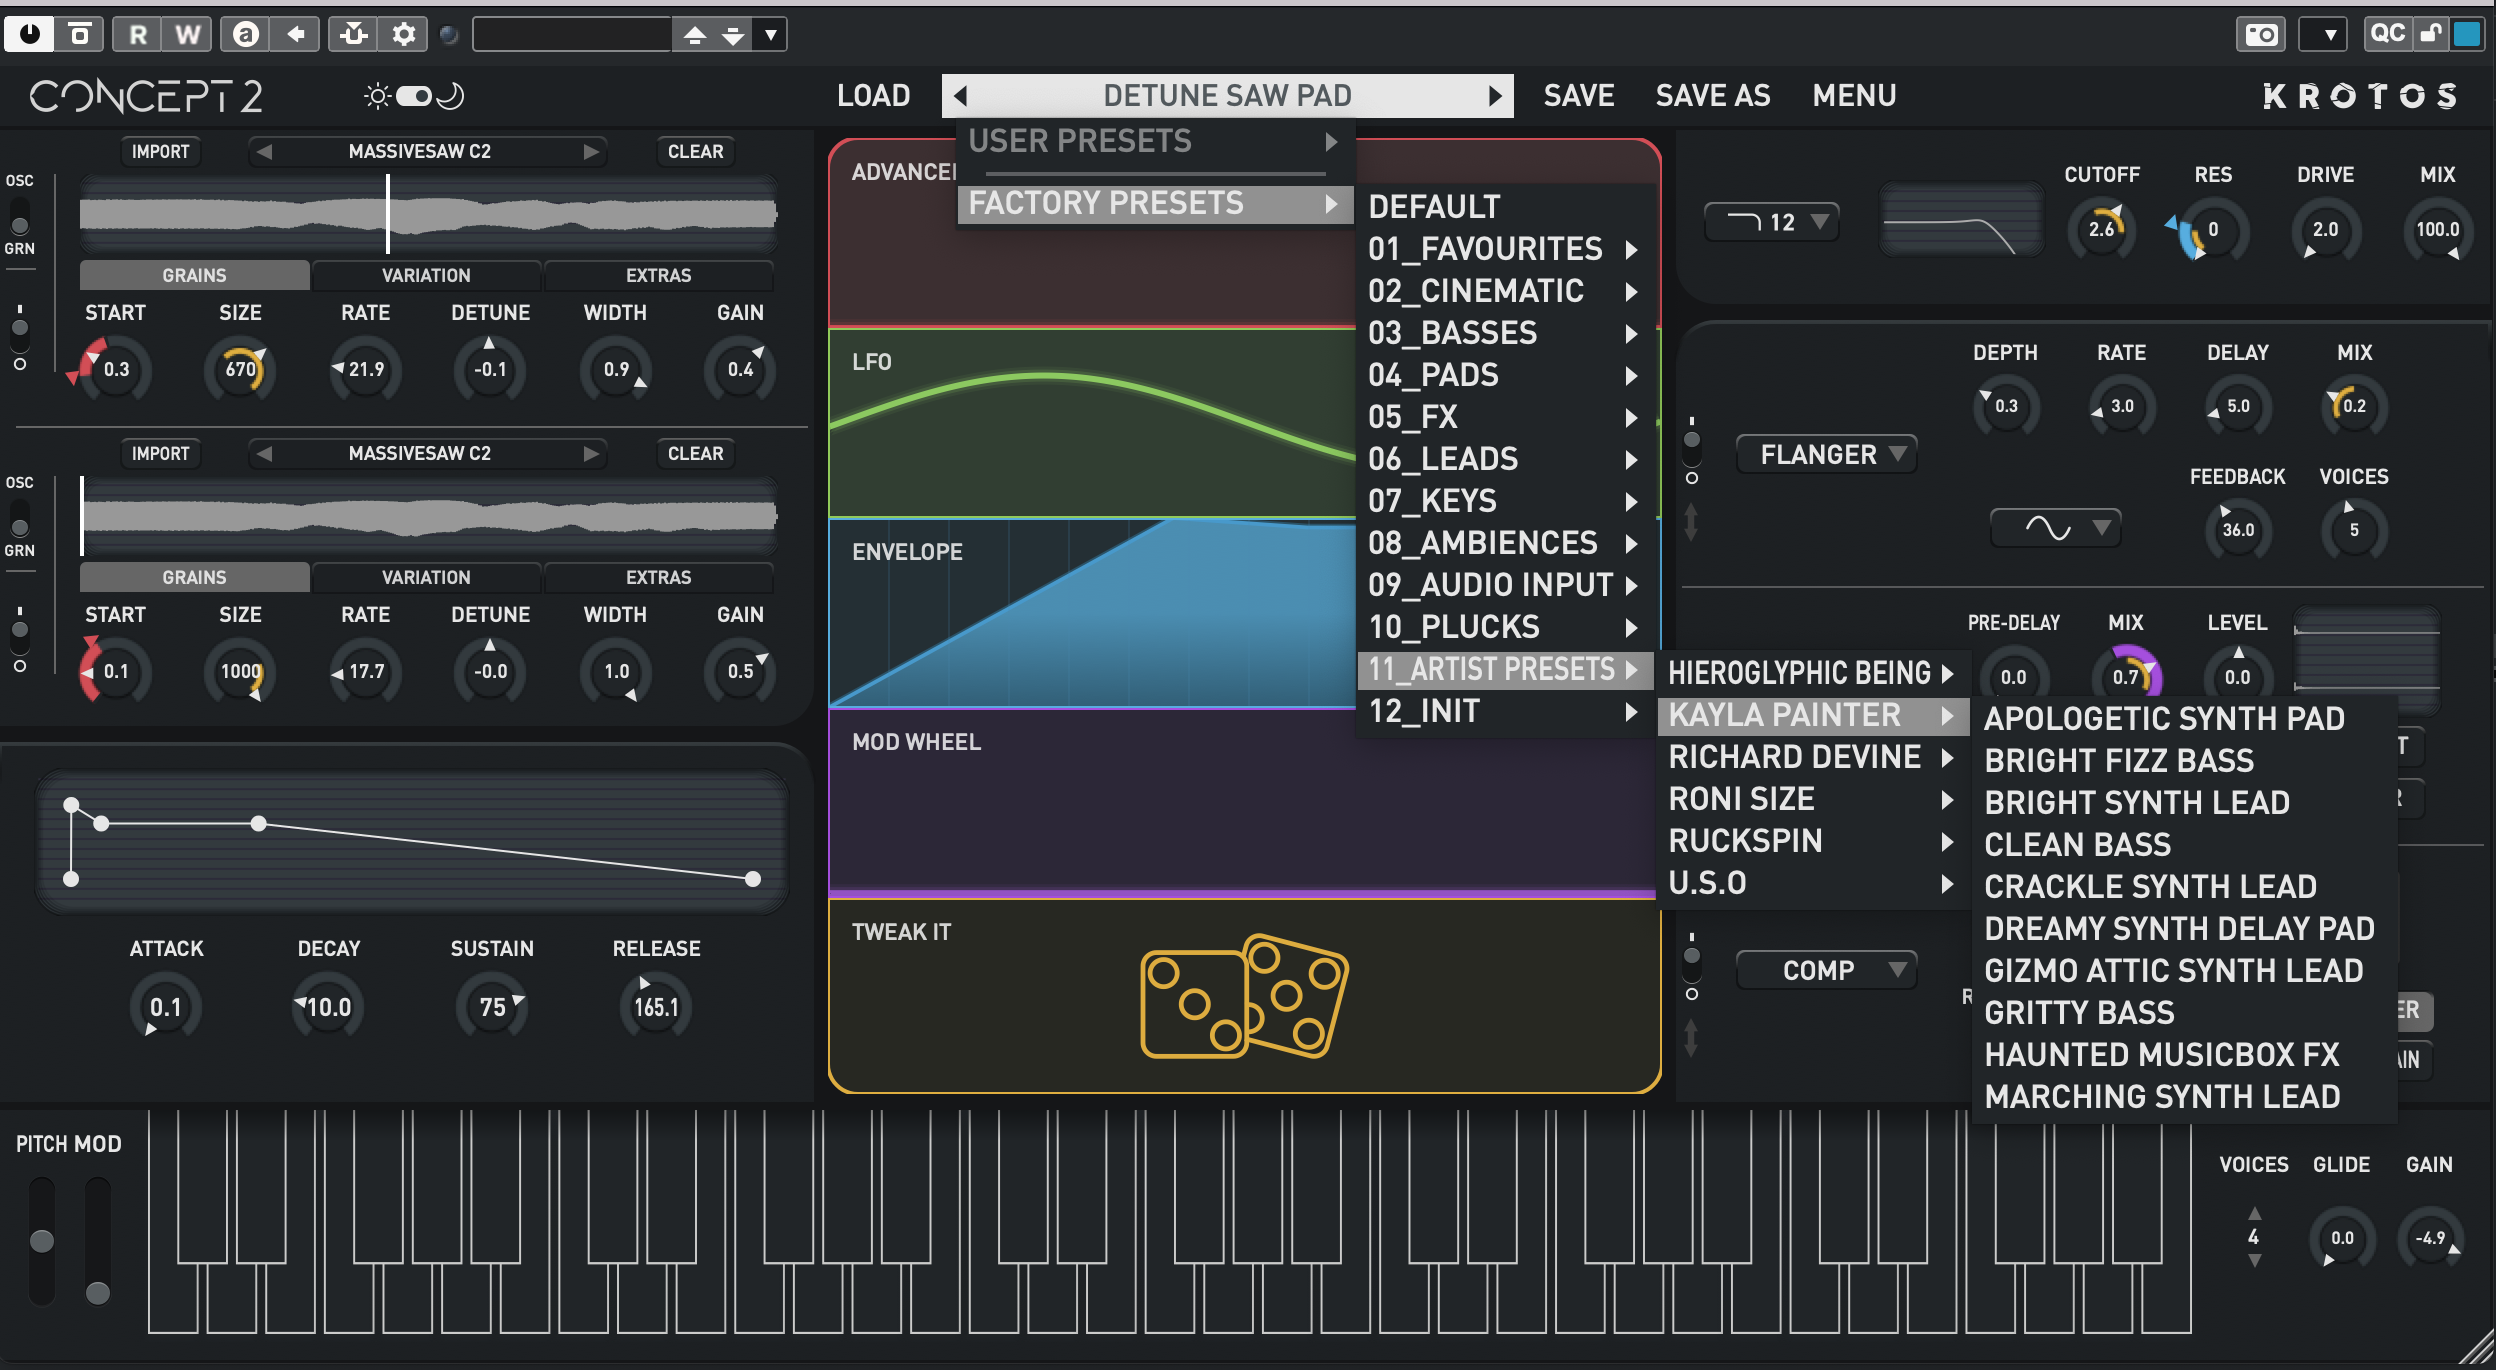Viewport: 2496px width, 1370px height.
Task: Click the MOD wheel slider handle
Action: [x=97, y=1293]
